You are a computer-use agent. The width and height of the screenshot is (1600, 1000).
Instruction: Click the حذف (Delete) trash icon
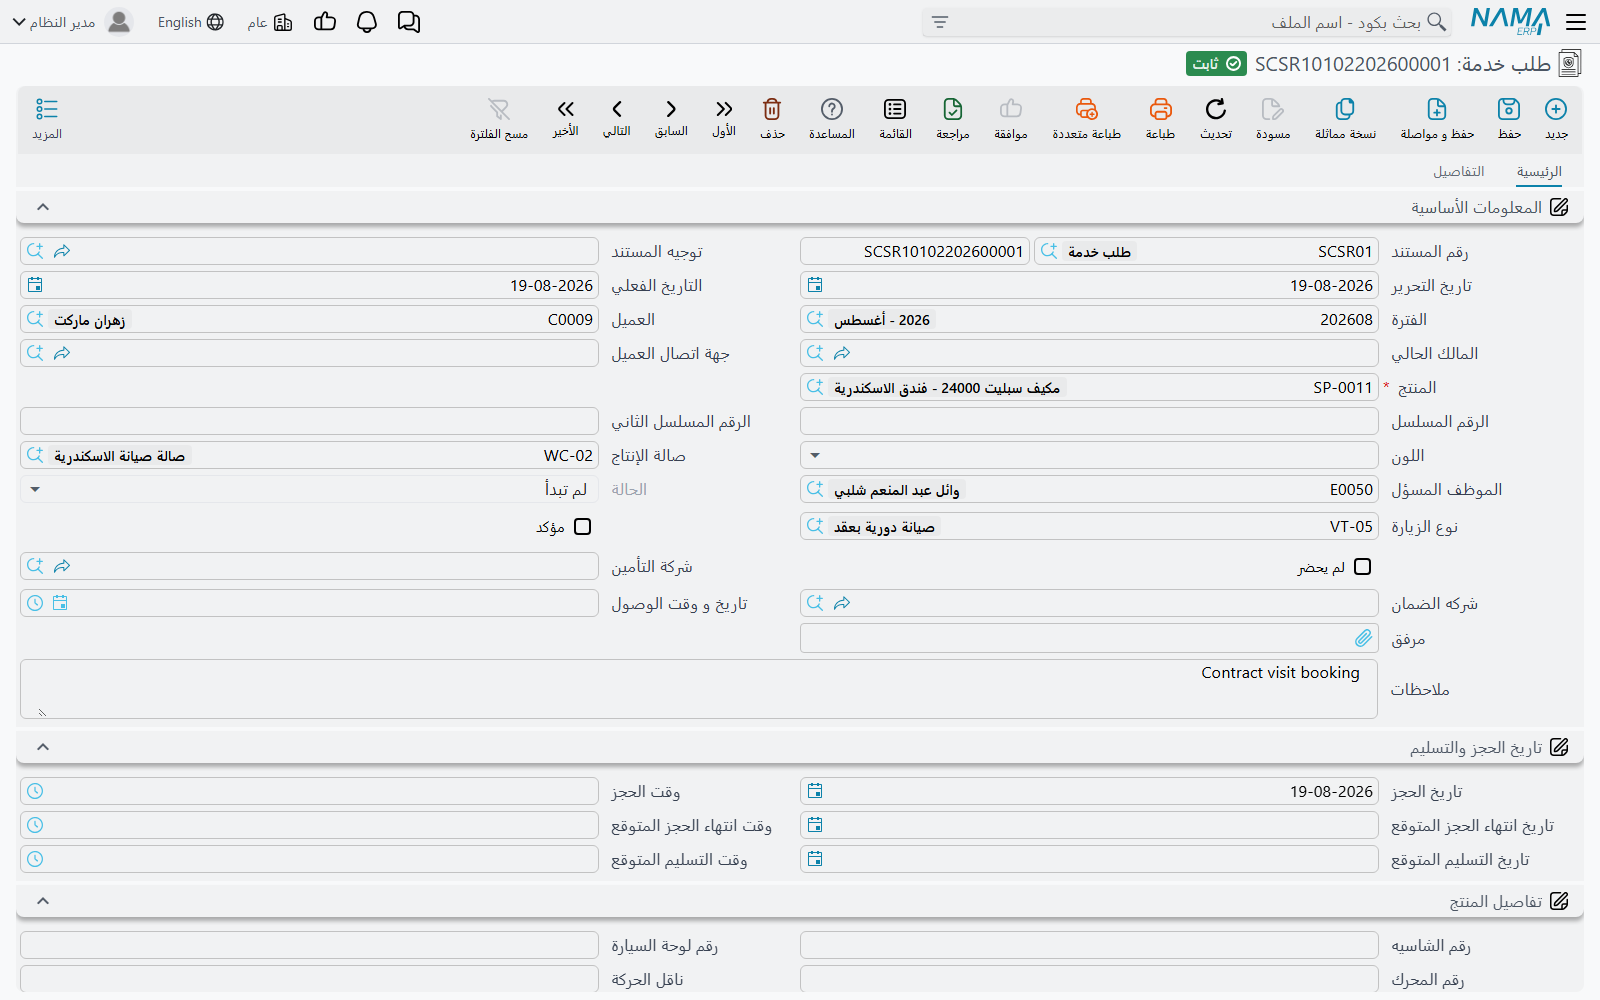coord(772,109)
